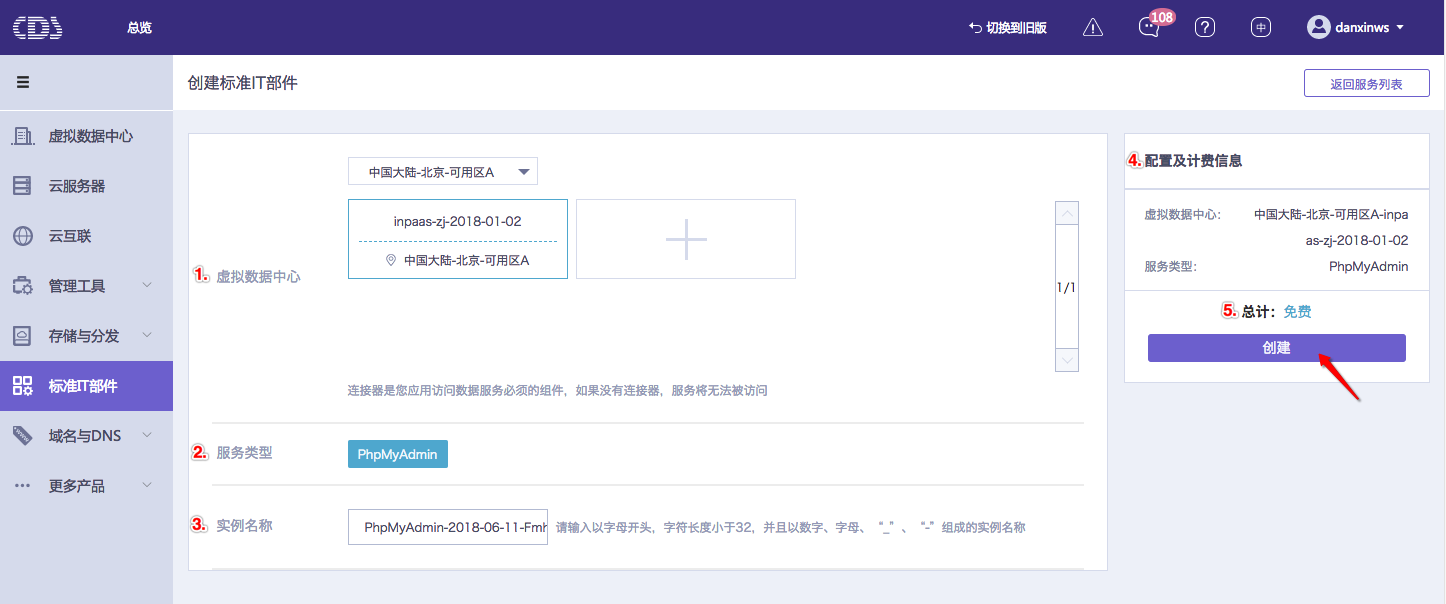The height and width of the screenshot is (604, 1446).
Task: Click the plus tile to add data center
Action: (x=686, y=239)
